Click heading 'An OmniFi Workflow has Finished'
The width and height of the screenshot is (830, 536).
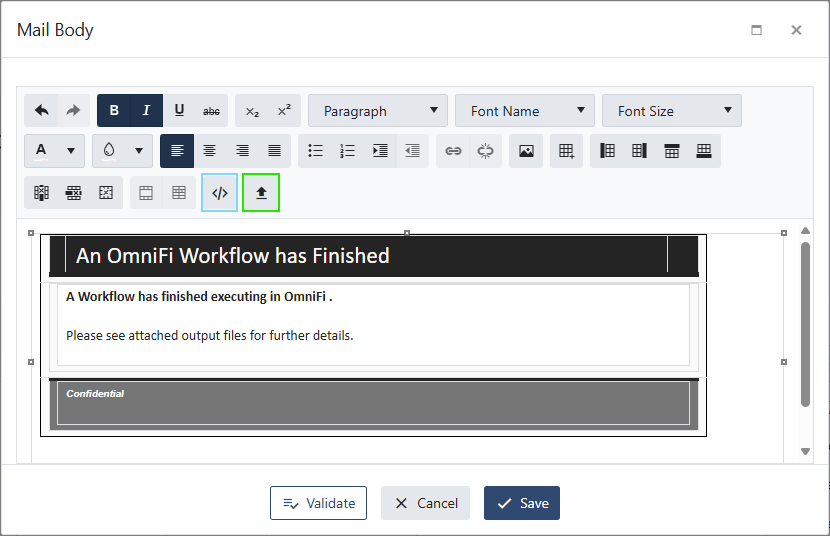tap(233, 256)
